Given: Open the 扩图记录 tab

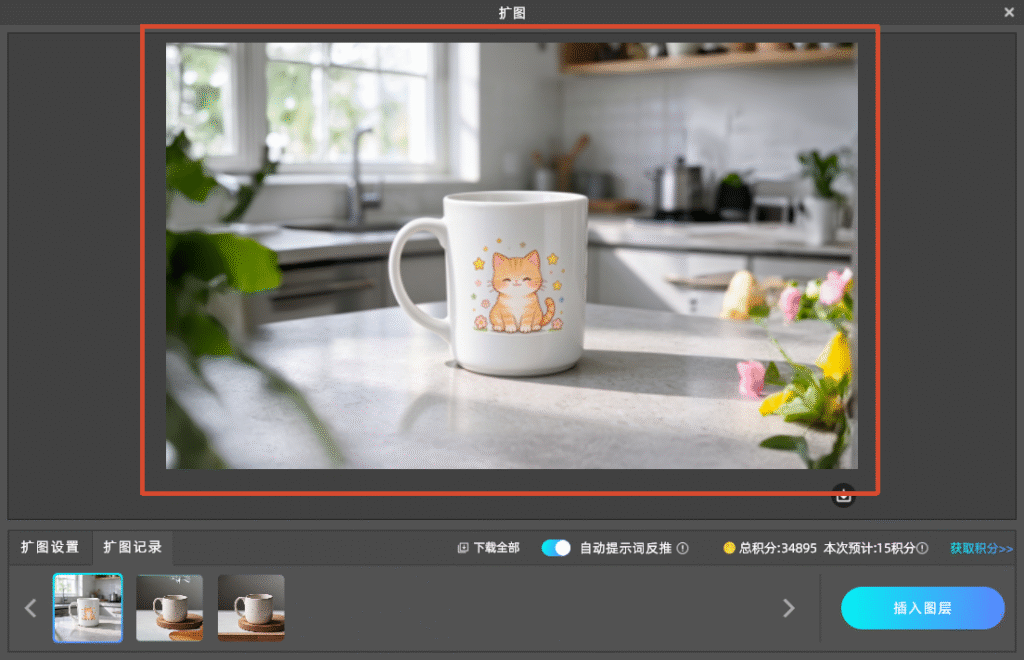Looking at the screenshot, I should tap(132, 547).
